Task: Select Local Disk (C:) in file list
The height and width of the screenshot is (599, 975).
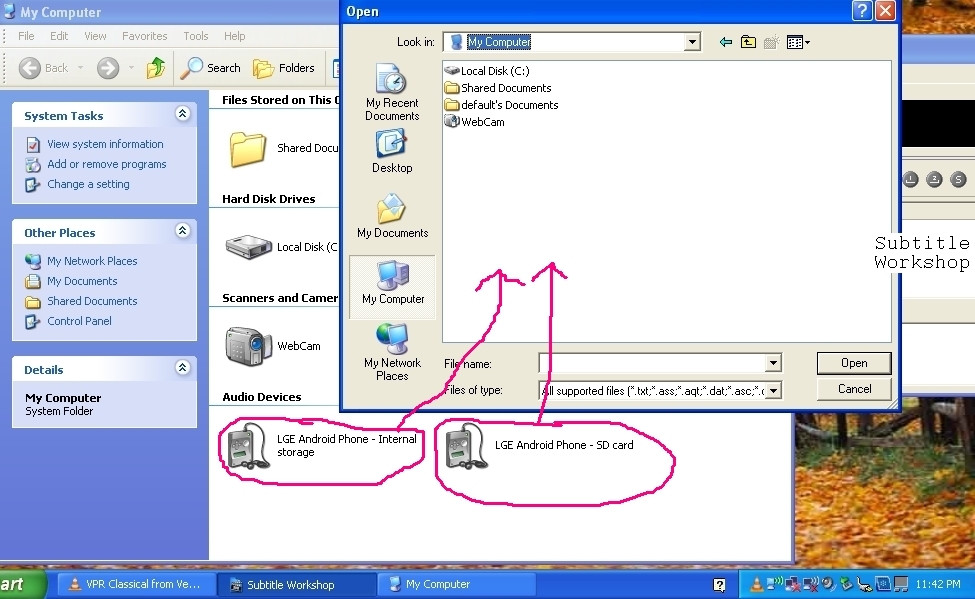Action: [x=487, y=71]
